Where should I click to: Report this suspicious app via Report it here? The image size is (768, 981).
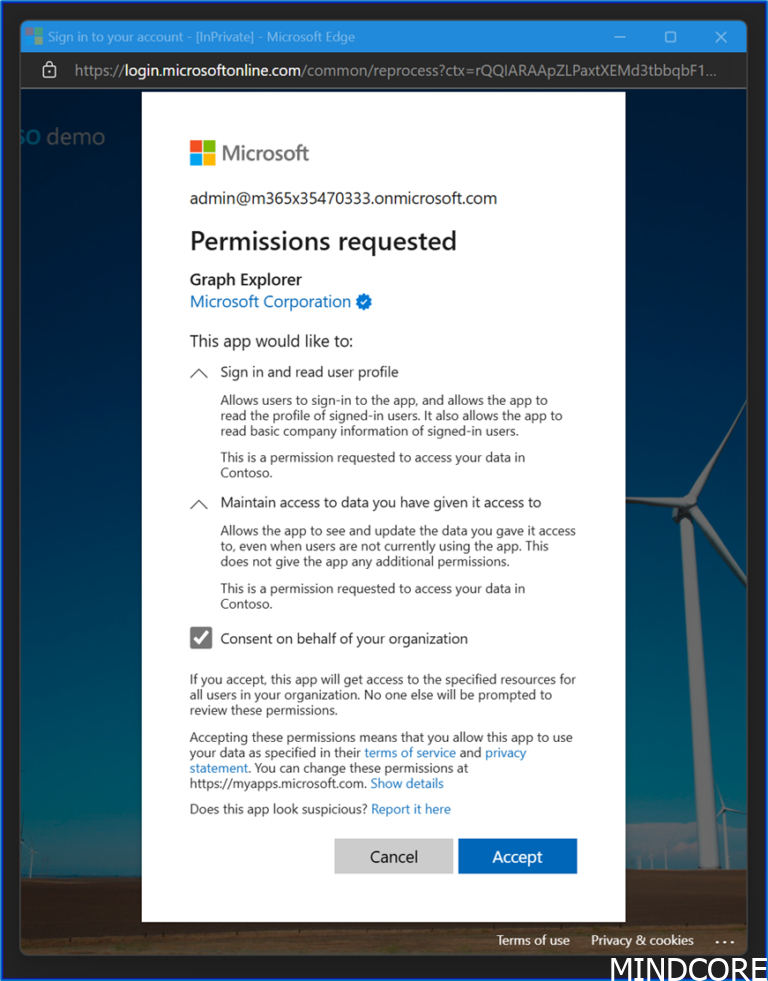point(411,808)
